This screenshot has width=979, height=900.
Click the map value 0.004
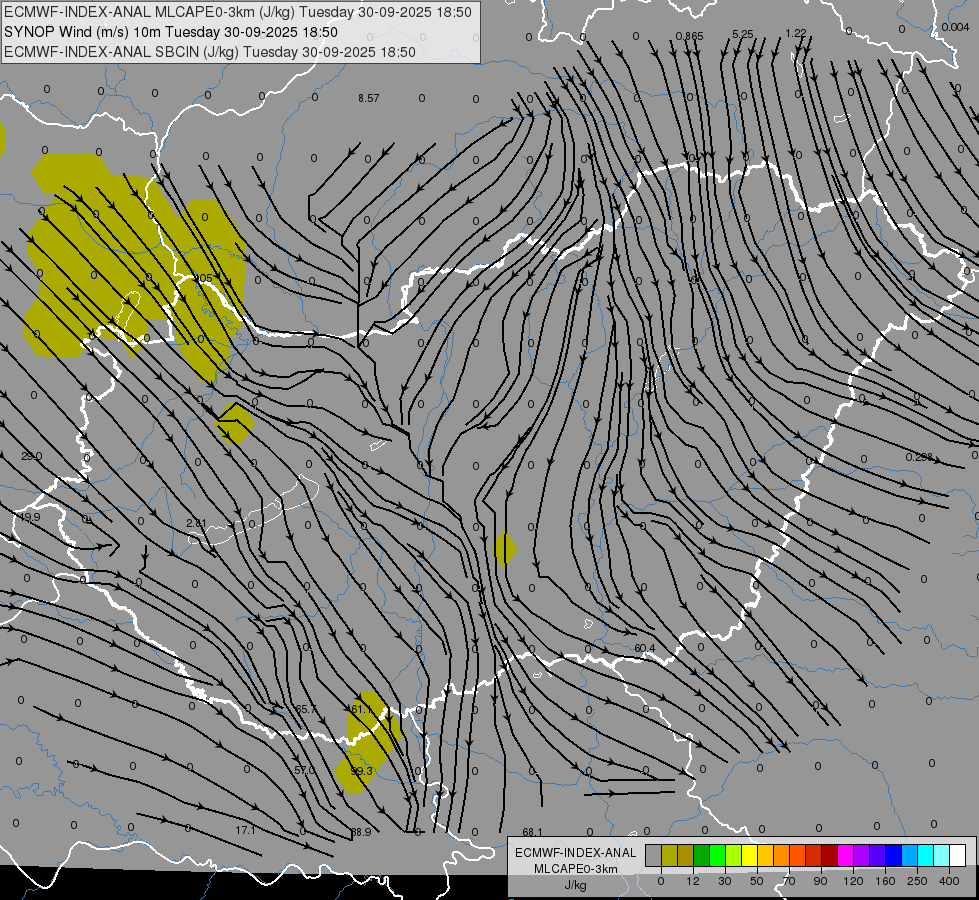click(955, 27)
